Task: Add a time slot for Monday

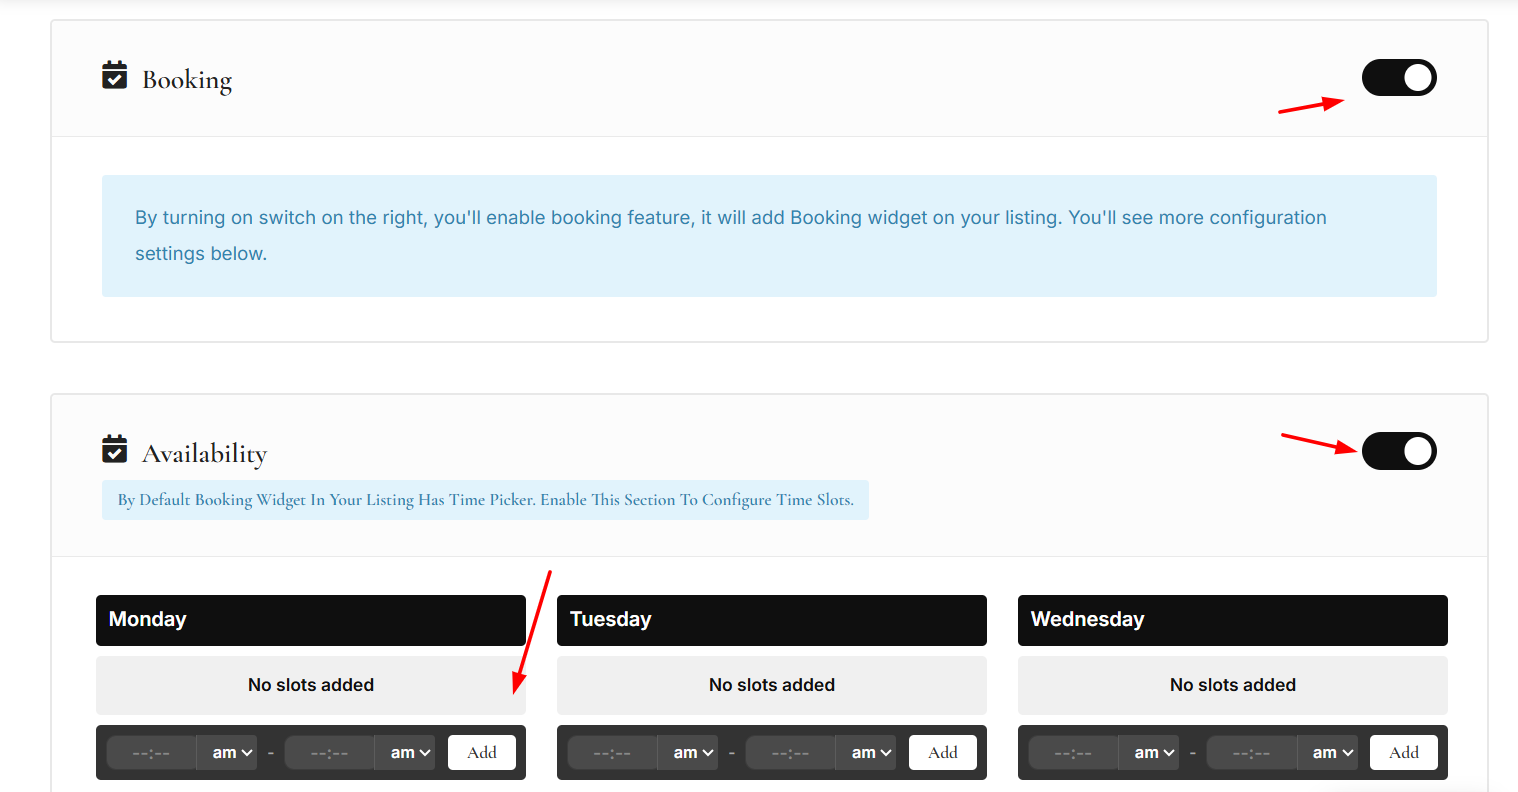Action: [x=482, y=753]
